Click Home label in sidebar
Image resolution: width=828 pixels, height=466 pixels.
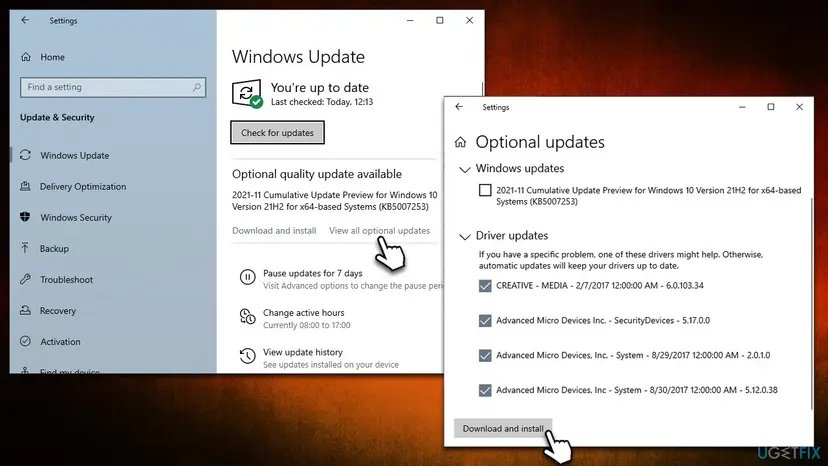[52, 57]
